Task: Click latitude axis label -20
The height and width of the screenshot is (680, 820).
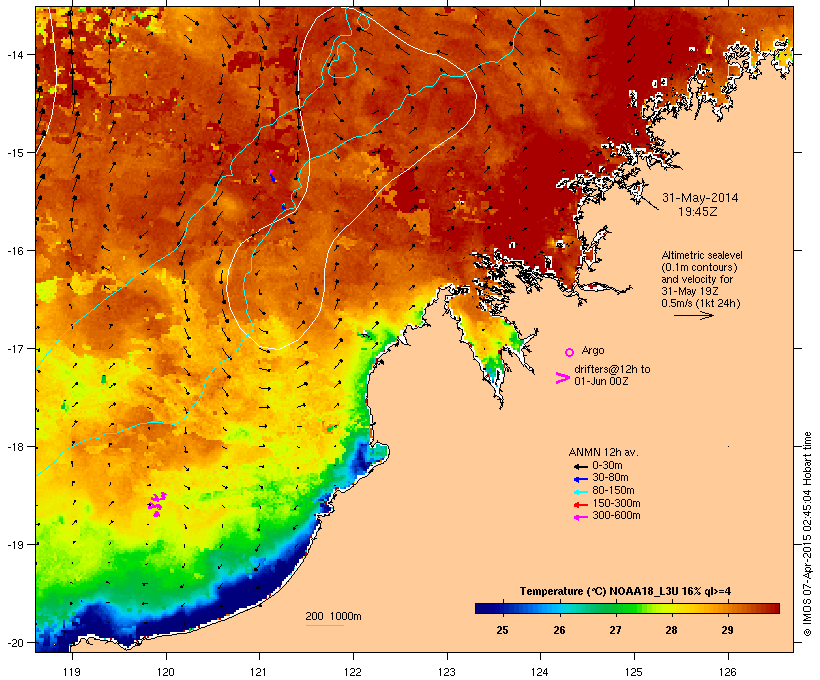Action: click(x=14, y=643)
